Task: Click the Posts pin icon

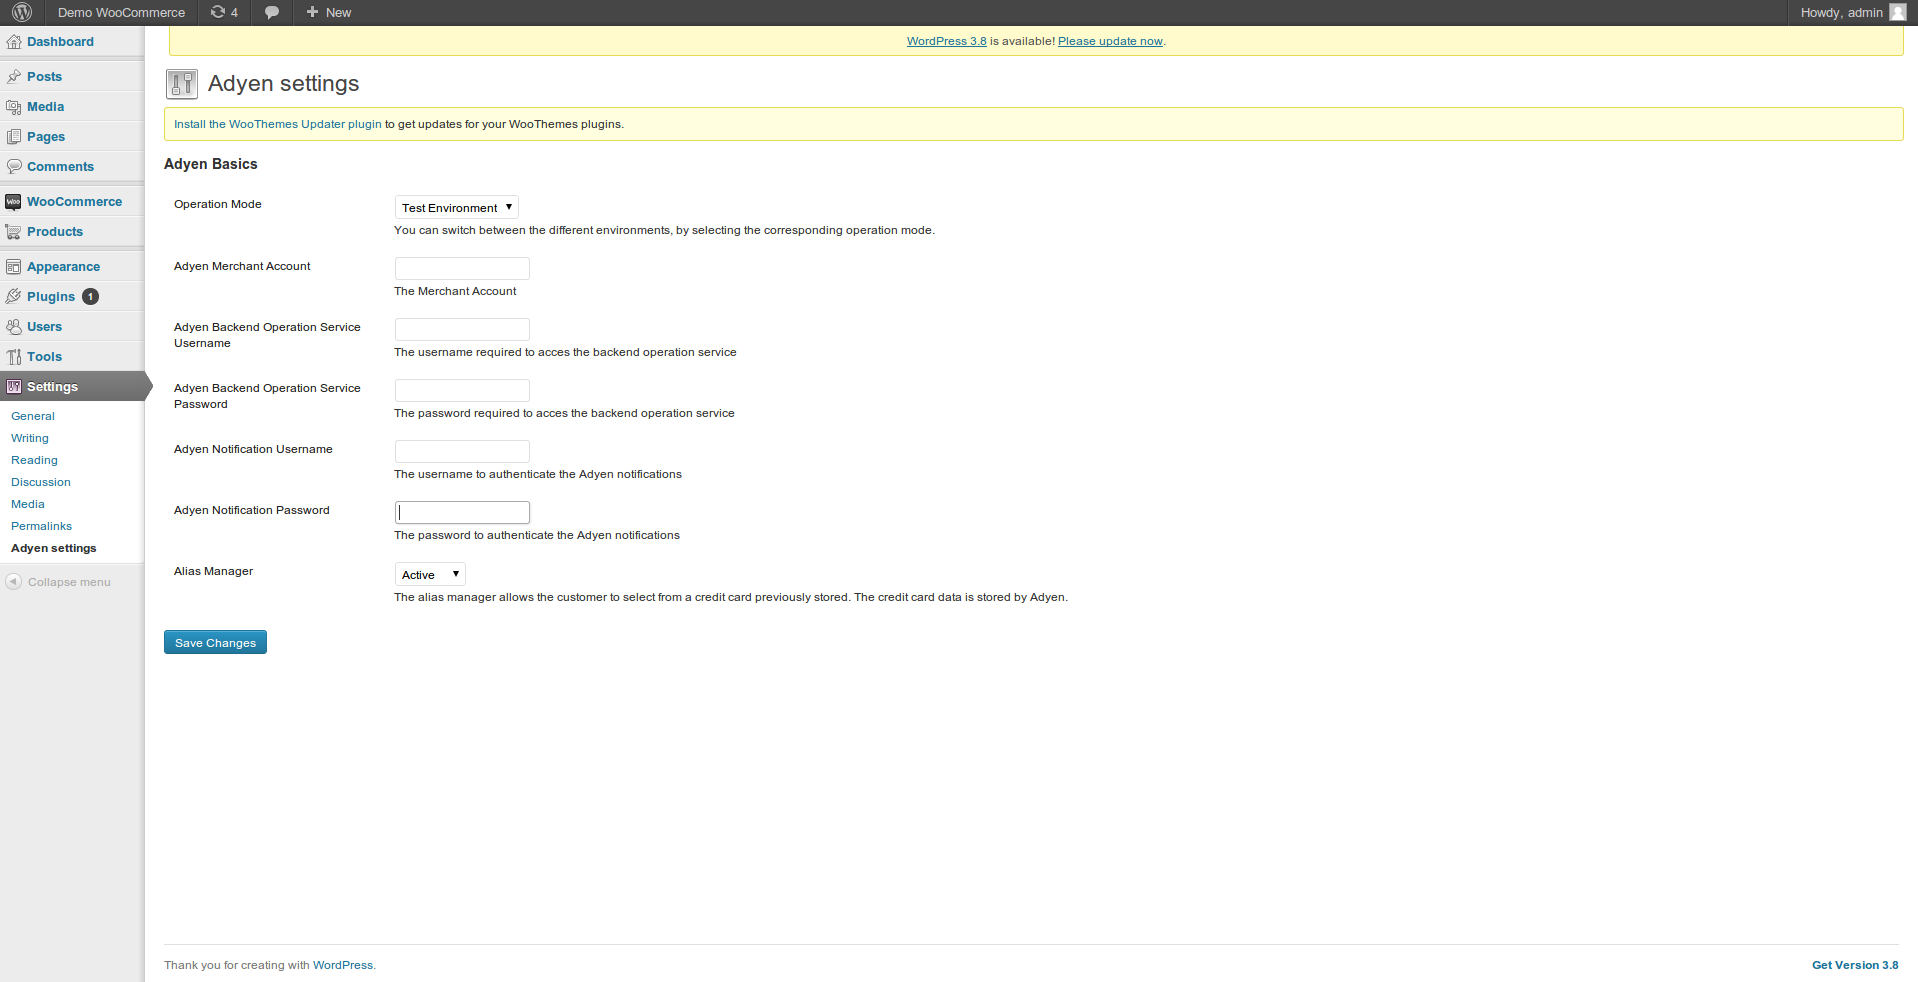Action: coord(14,77)
